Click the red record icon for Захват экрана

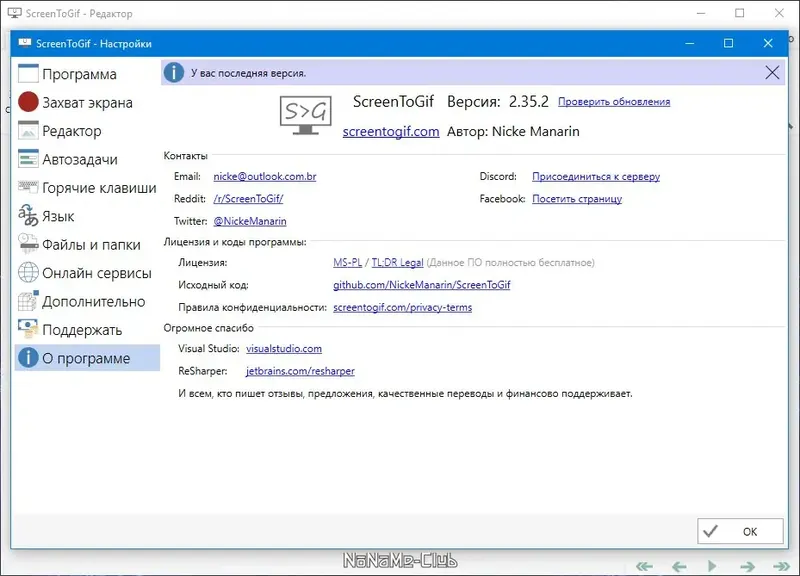point(28,102)
